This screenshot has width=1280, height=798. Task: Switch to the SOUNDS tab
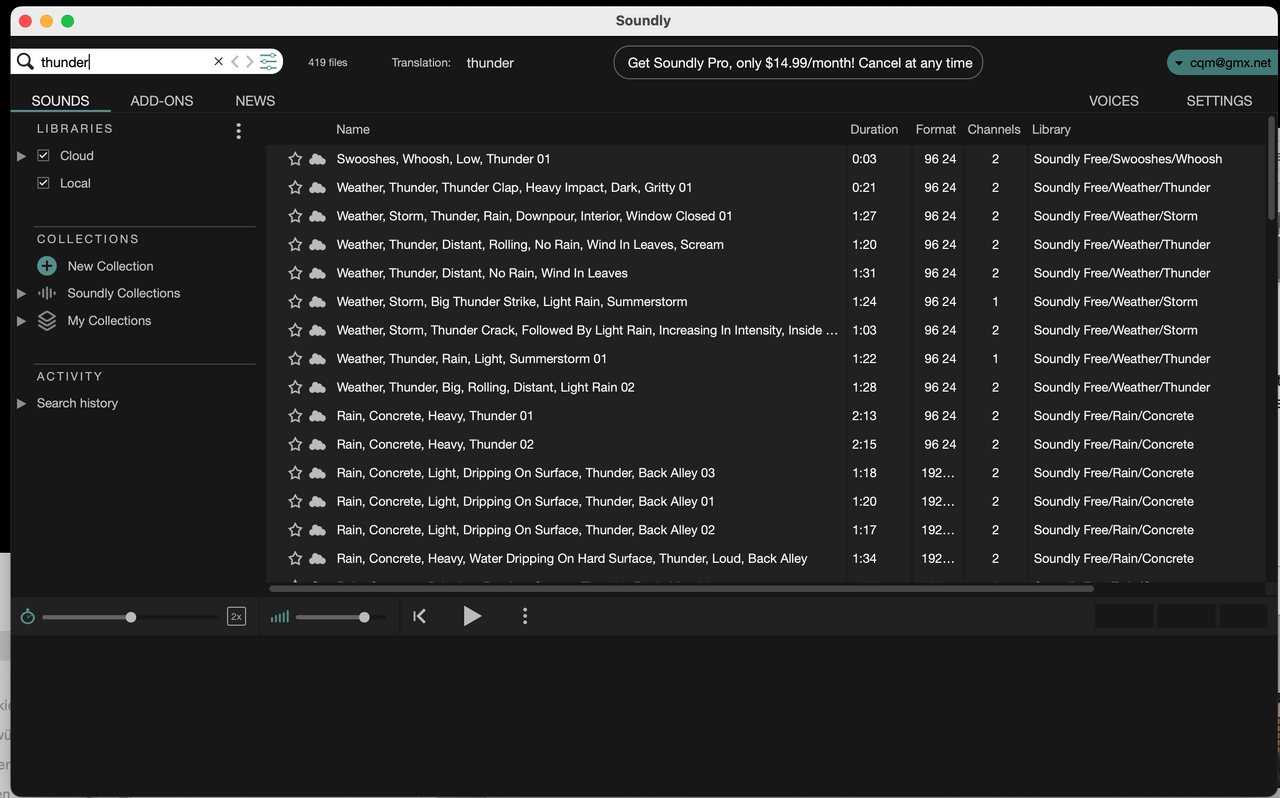pyautogui.click(x=60, y=101)
